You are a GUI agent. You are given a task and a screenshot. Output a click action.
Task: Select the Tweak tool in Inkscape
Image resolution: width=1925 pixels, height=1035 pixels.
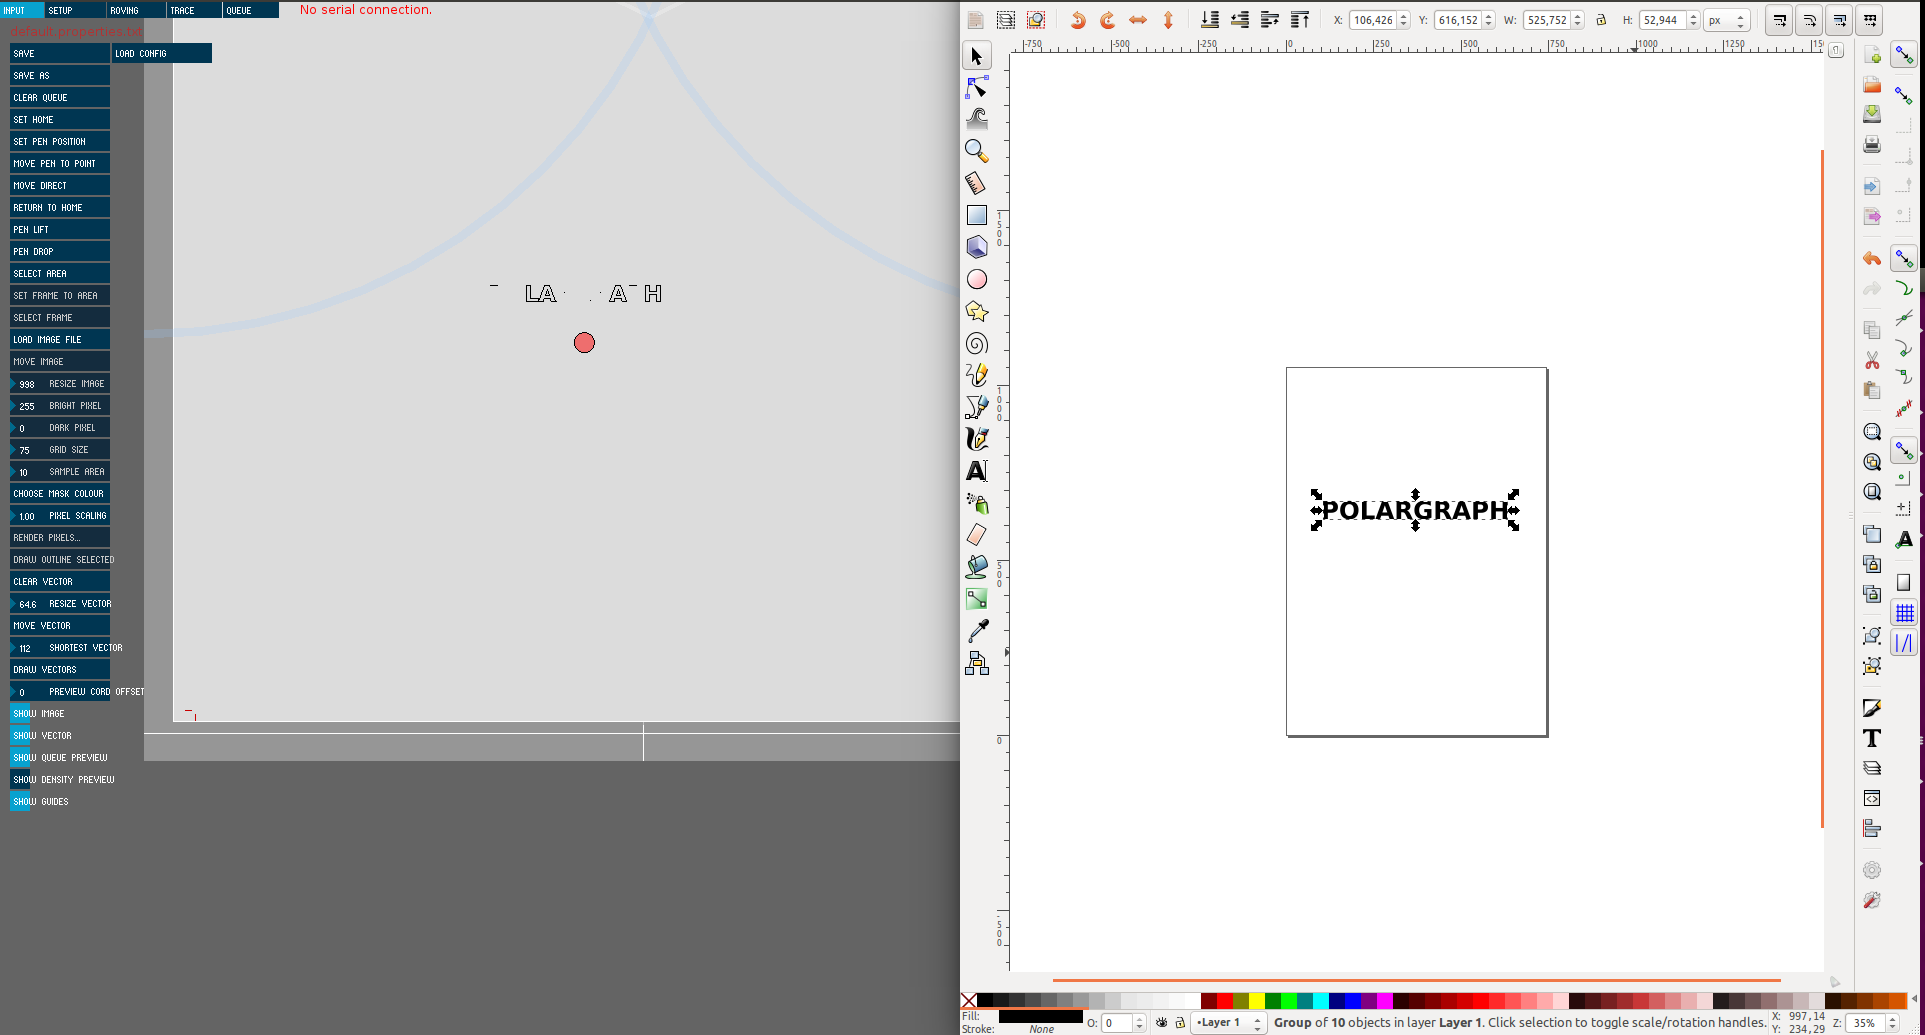(x=977, y=119)
